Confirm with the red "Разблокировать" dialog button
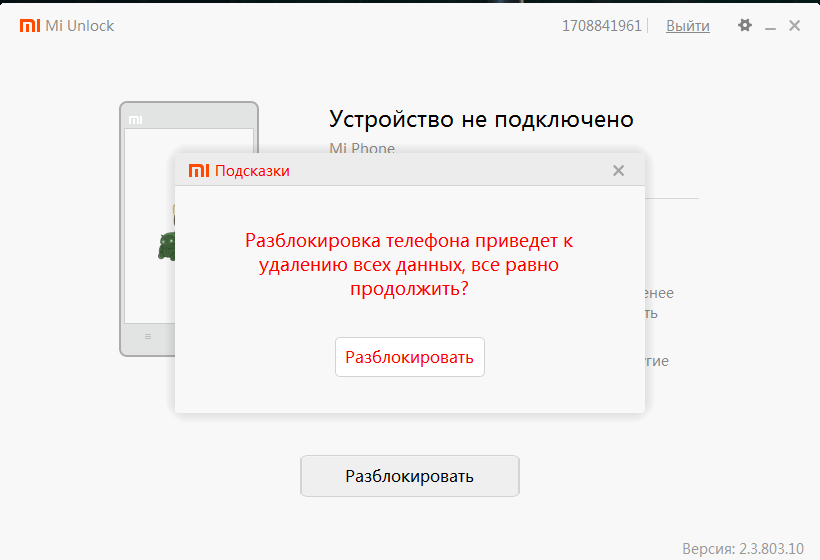The height and width of the screenshot is (560, 820). click(x=409, y=357)
